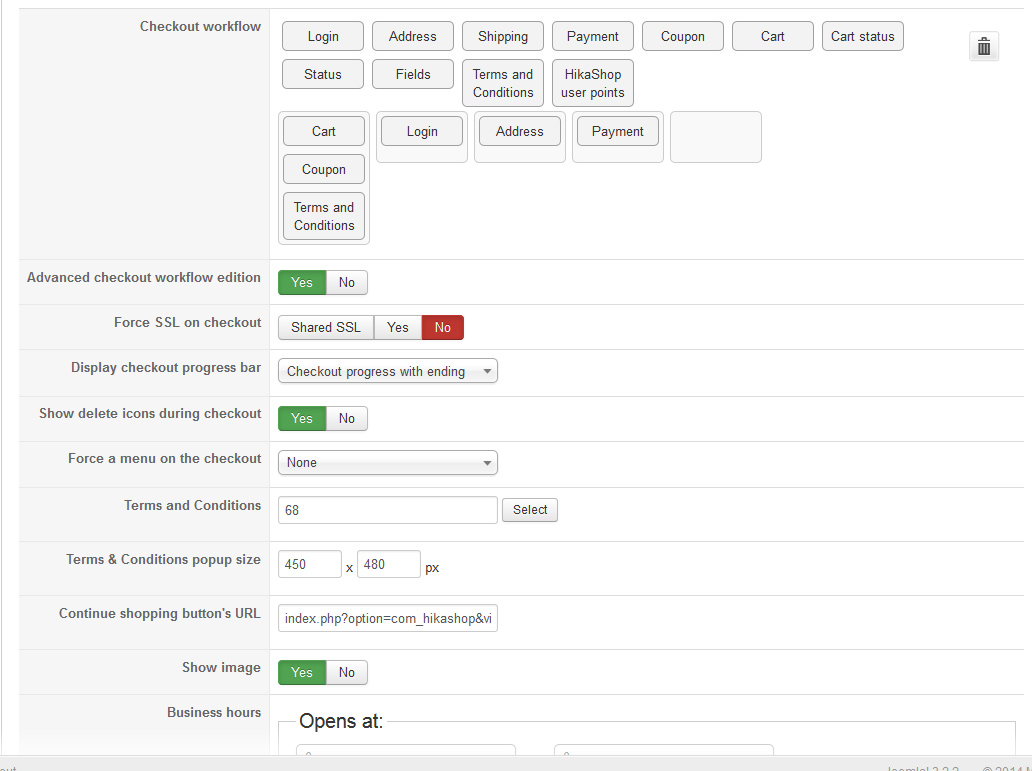1032x771 pixels.
Task: Click the Login block in second step
Action: [422, 131]
